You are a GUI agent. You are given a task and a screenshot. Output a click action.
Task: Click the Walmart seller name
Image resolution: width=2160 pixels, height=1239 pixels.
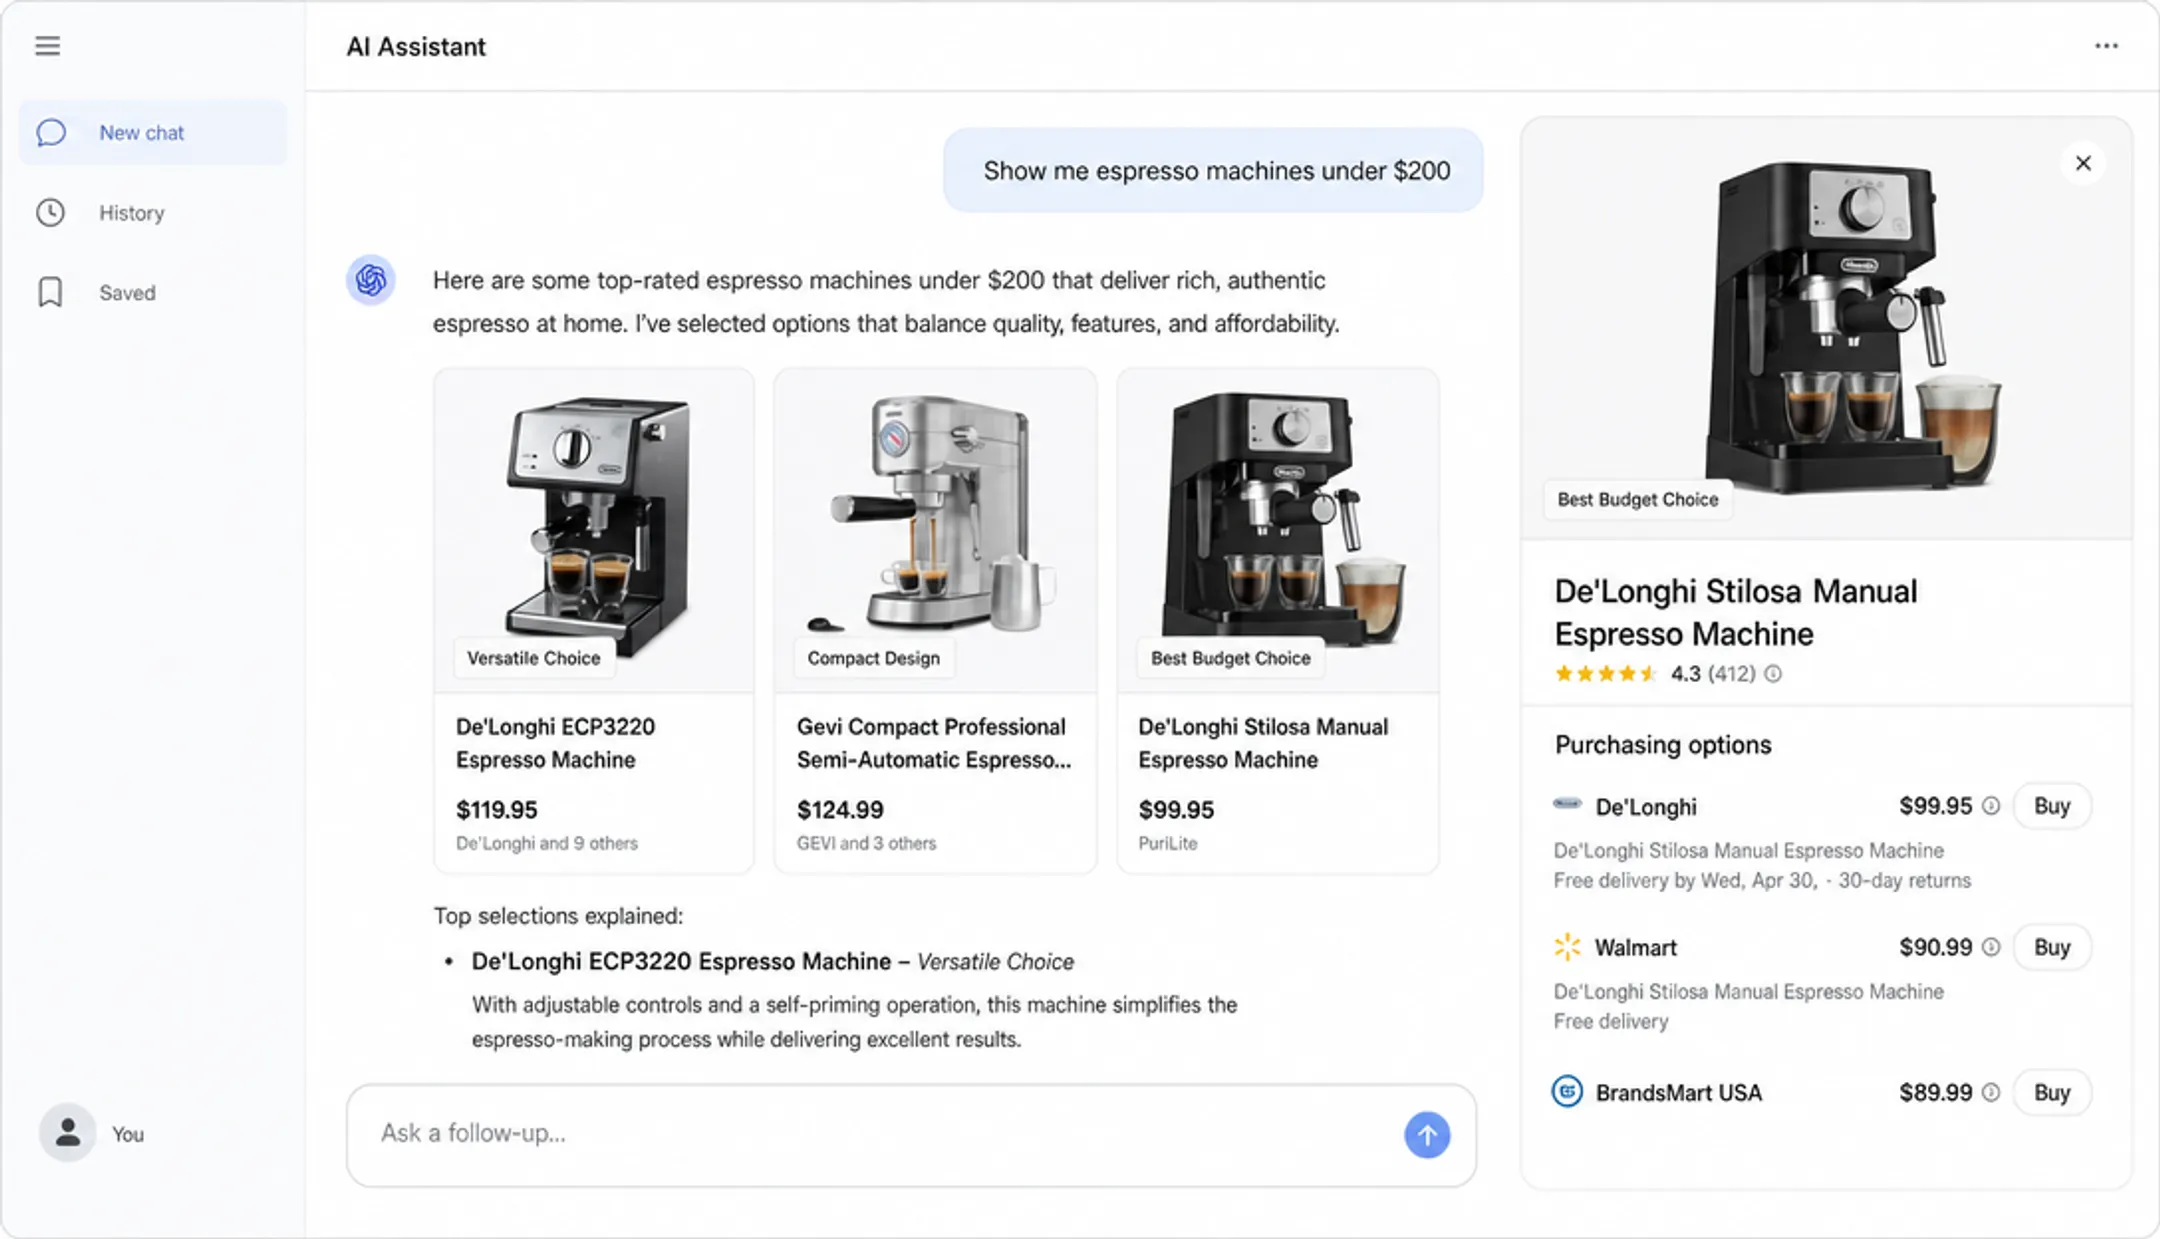click(1635, 947)
